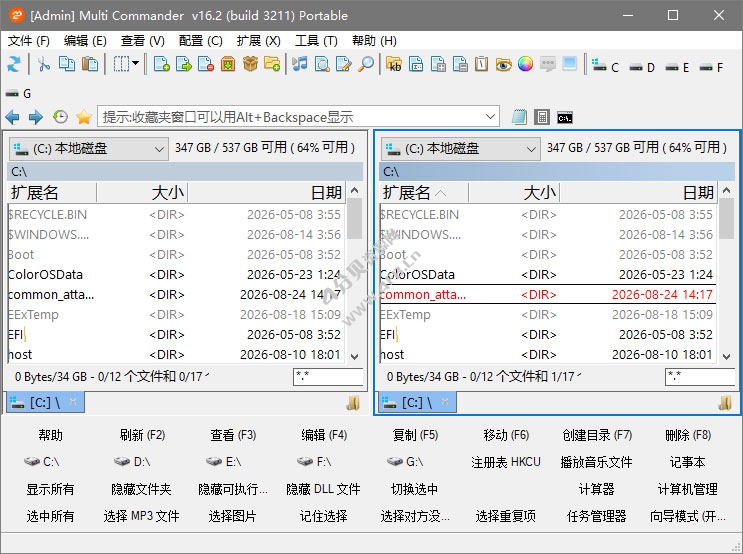Screen dimensions: 743x554
Task: Click the scissors cut icon
Action: point(44,64)
